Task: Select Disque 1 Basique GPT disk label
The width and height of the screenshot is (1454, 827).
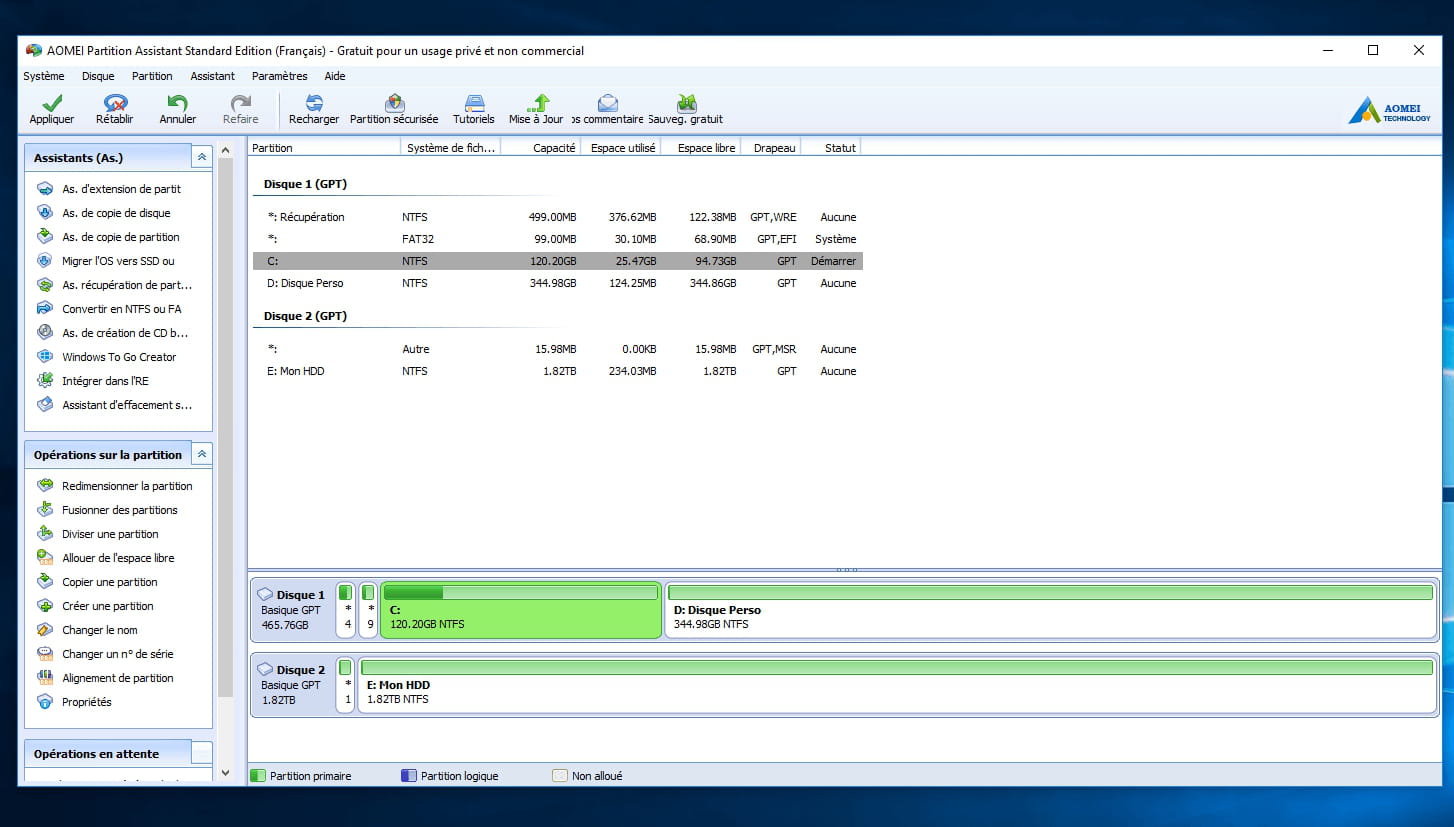Action: click(292, 610)
